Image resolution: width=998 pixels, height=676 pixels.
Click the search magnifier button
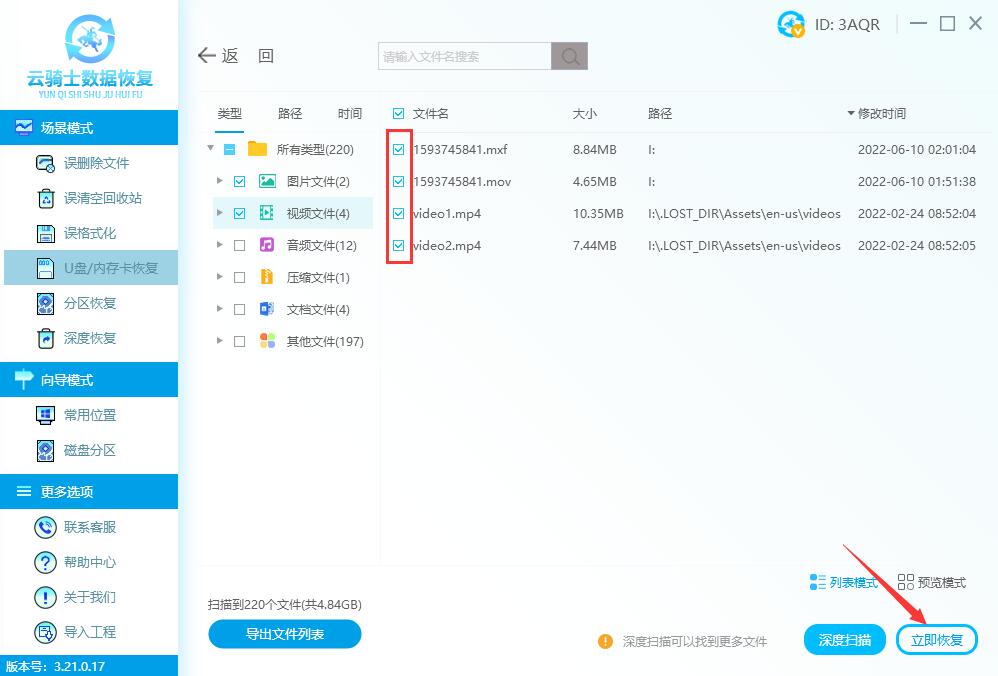570,56
